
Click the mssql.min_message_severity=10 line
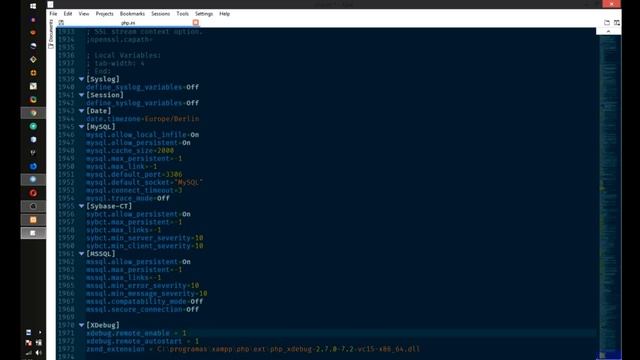pos(147,293)
